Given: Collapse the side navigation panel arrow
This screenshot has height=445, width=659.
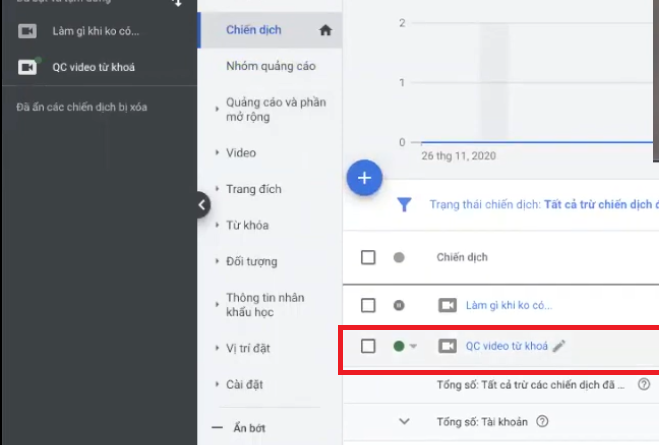Looking at the screenshot, I should pos(202,205).
